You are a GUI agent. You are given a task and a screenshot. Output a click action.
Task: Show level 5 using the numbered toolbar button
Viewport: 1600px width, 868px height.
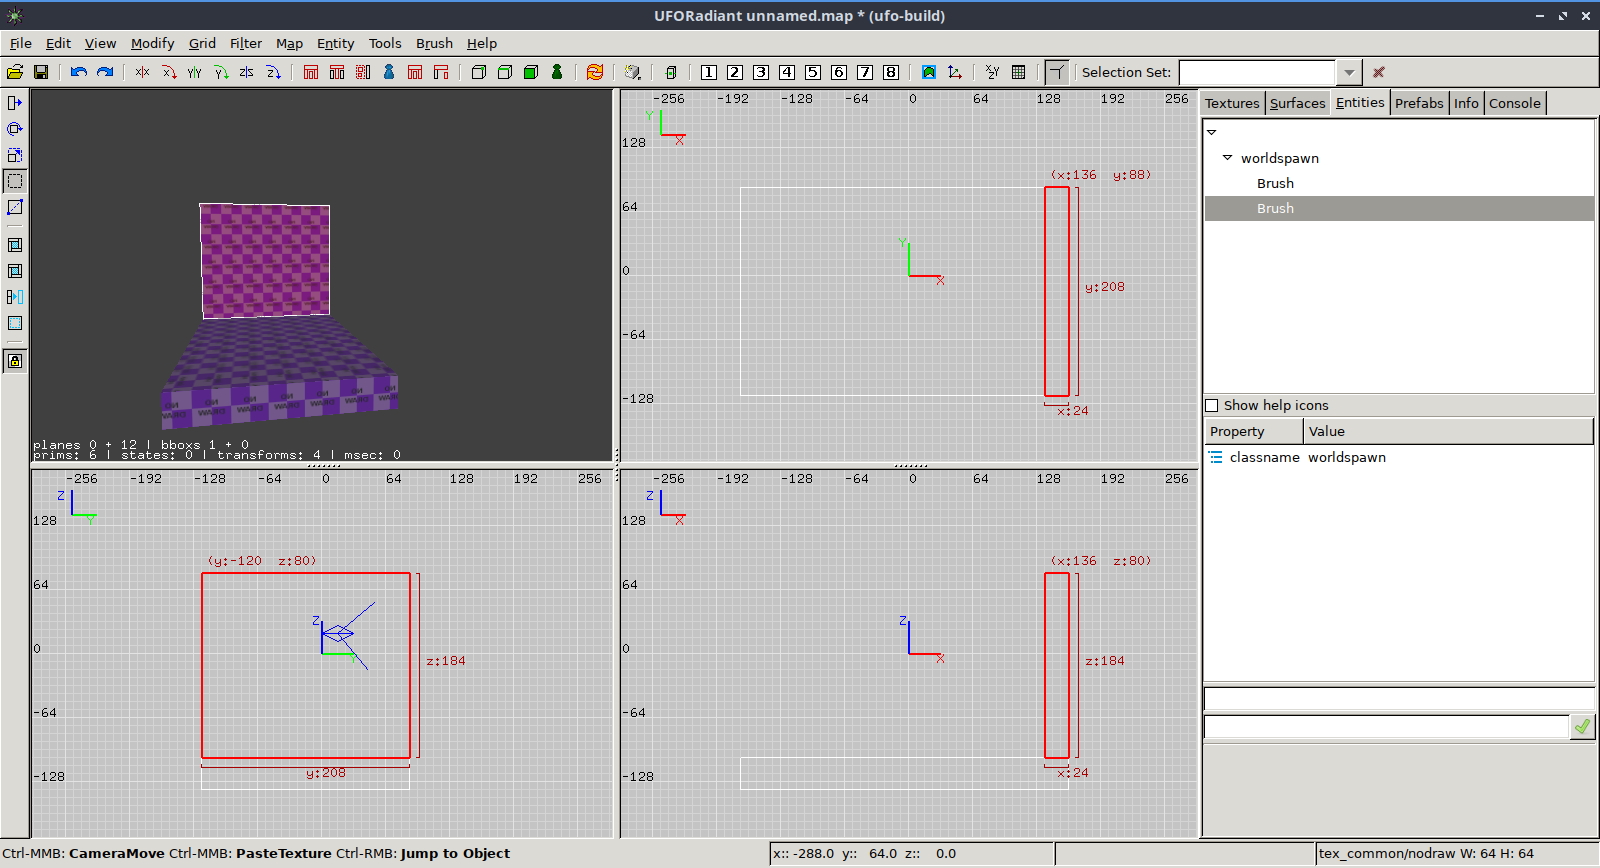813,72
